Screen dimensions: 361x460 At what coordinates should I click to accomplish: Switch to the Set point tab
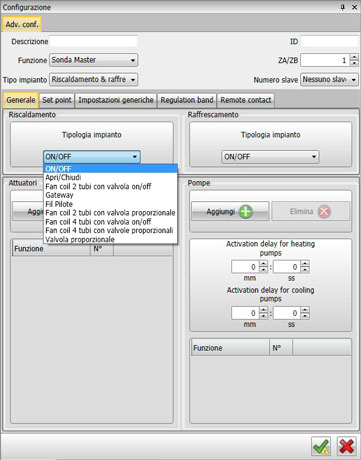(57, 100)
